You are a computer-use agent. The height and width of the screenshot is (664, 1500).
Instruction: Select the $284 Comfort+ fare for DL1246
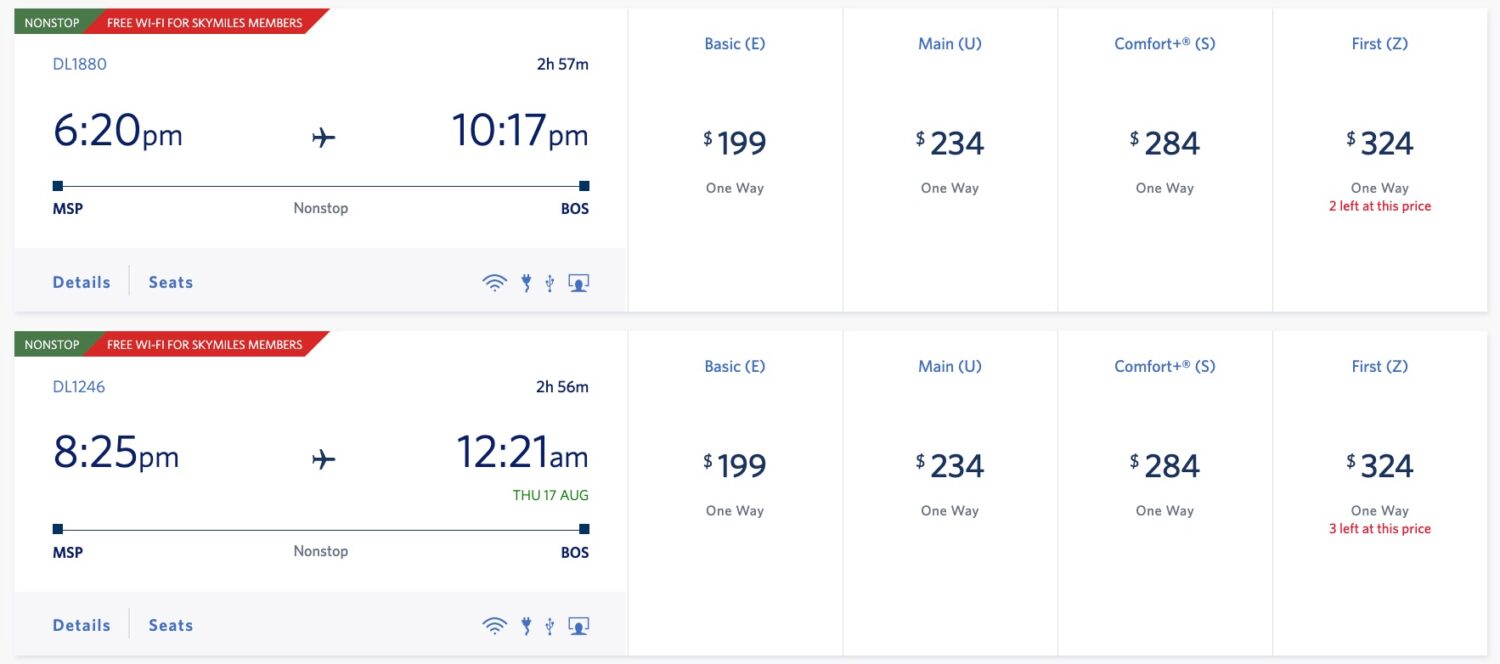pos(1164,464)
